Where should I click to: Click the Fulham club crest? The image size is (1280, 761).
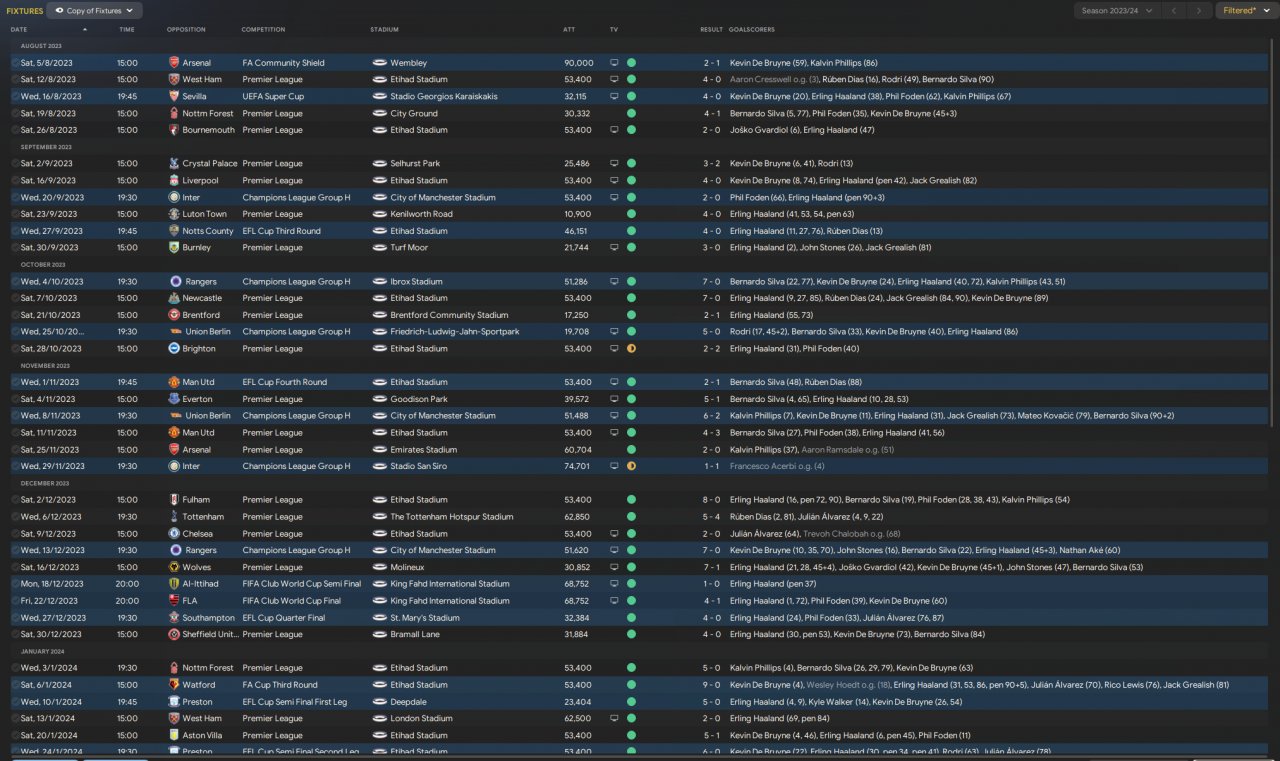point(175,500)
